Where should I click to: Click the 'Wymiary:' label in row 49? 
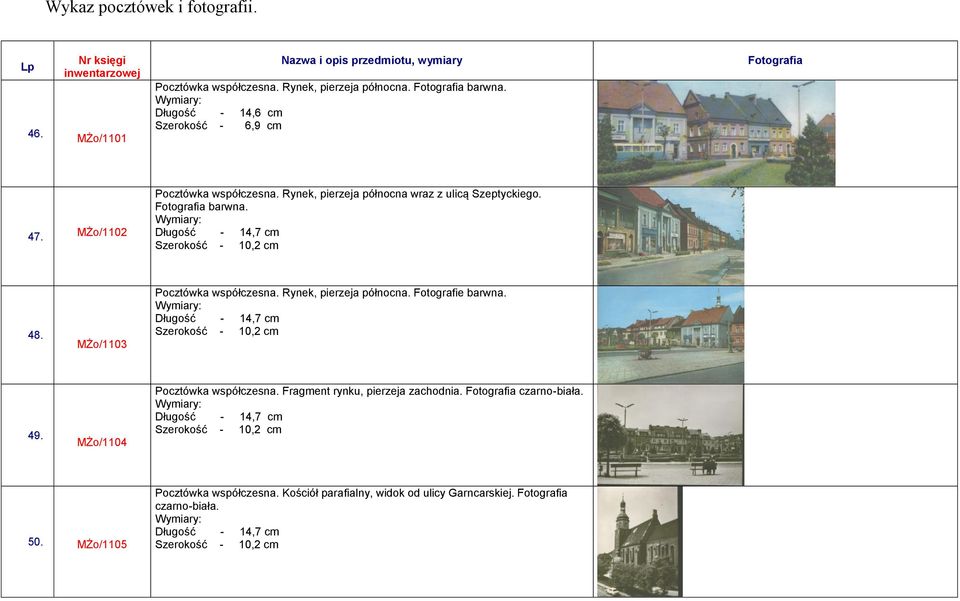178,404
